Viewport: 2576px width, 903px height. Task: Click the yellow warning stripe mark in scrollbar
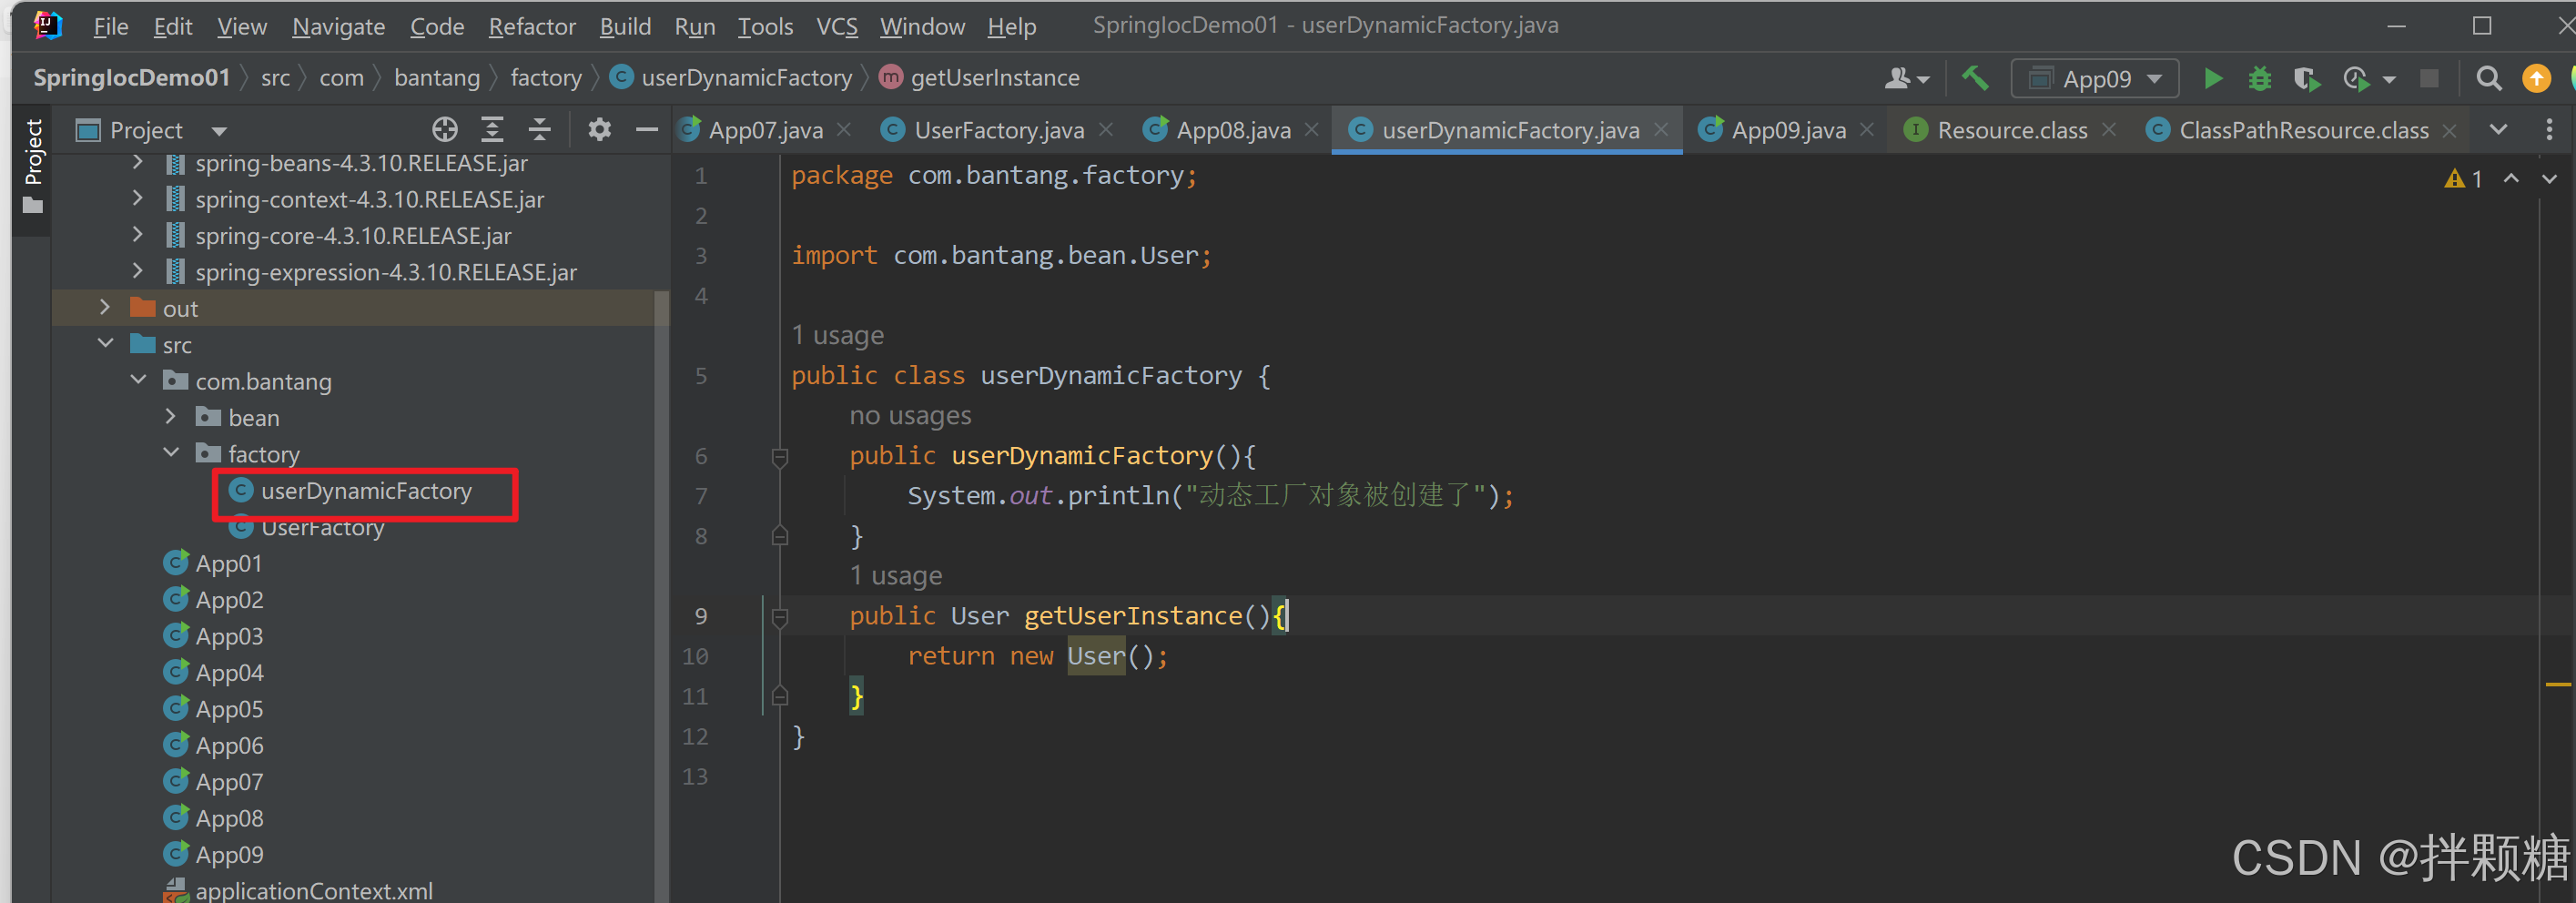[x=2558, y=685]
